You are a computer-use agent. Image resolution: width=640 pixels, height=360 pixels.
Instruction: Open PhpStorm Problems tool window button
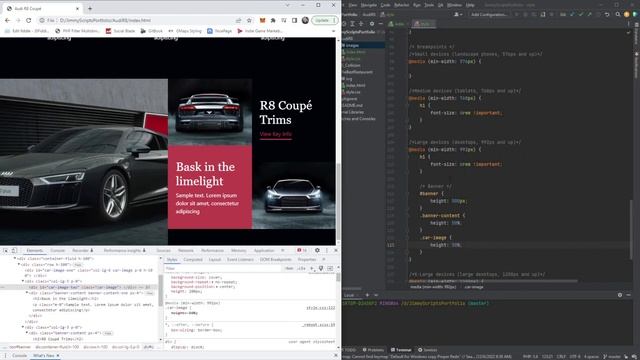(x=373, y=350)
